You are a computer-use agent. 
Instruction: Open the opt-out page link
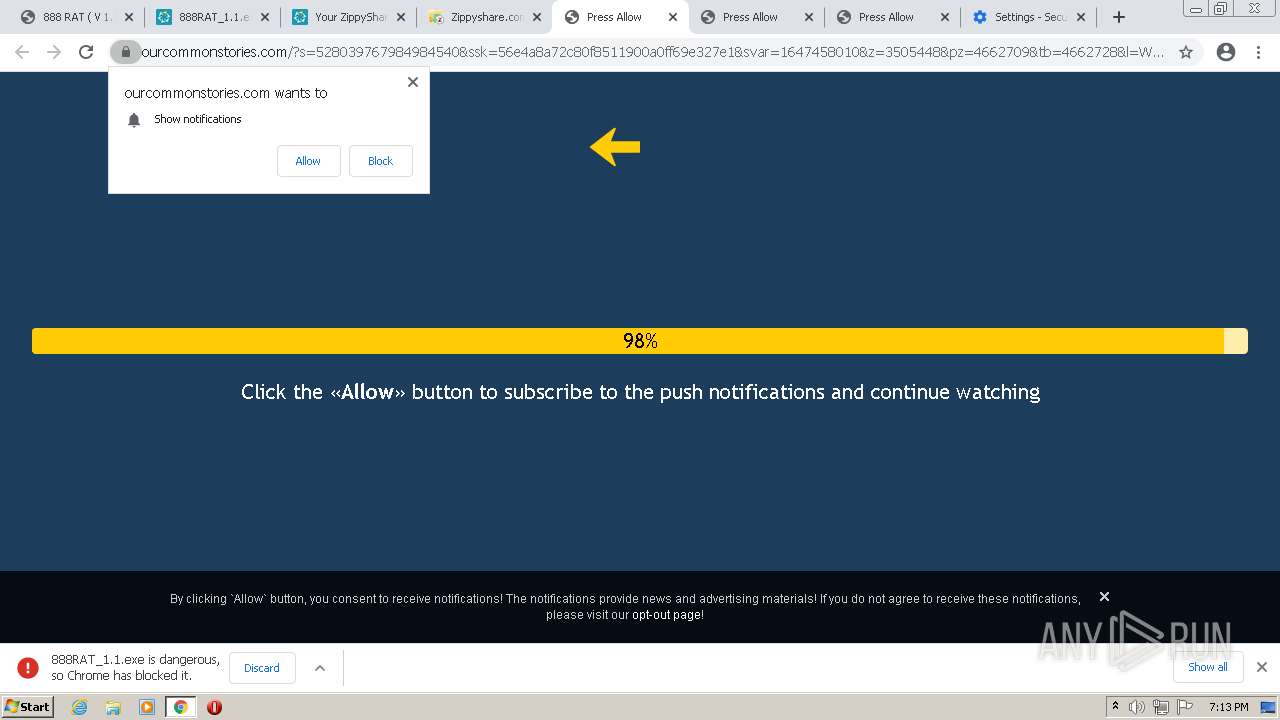click(x=667, y=615)
